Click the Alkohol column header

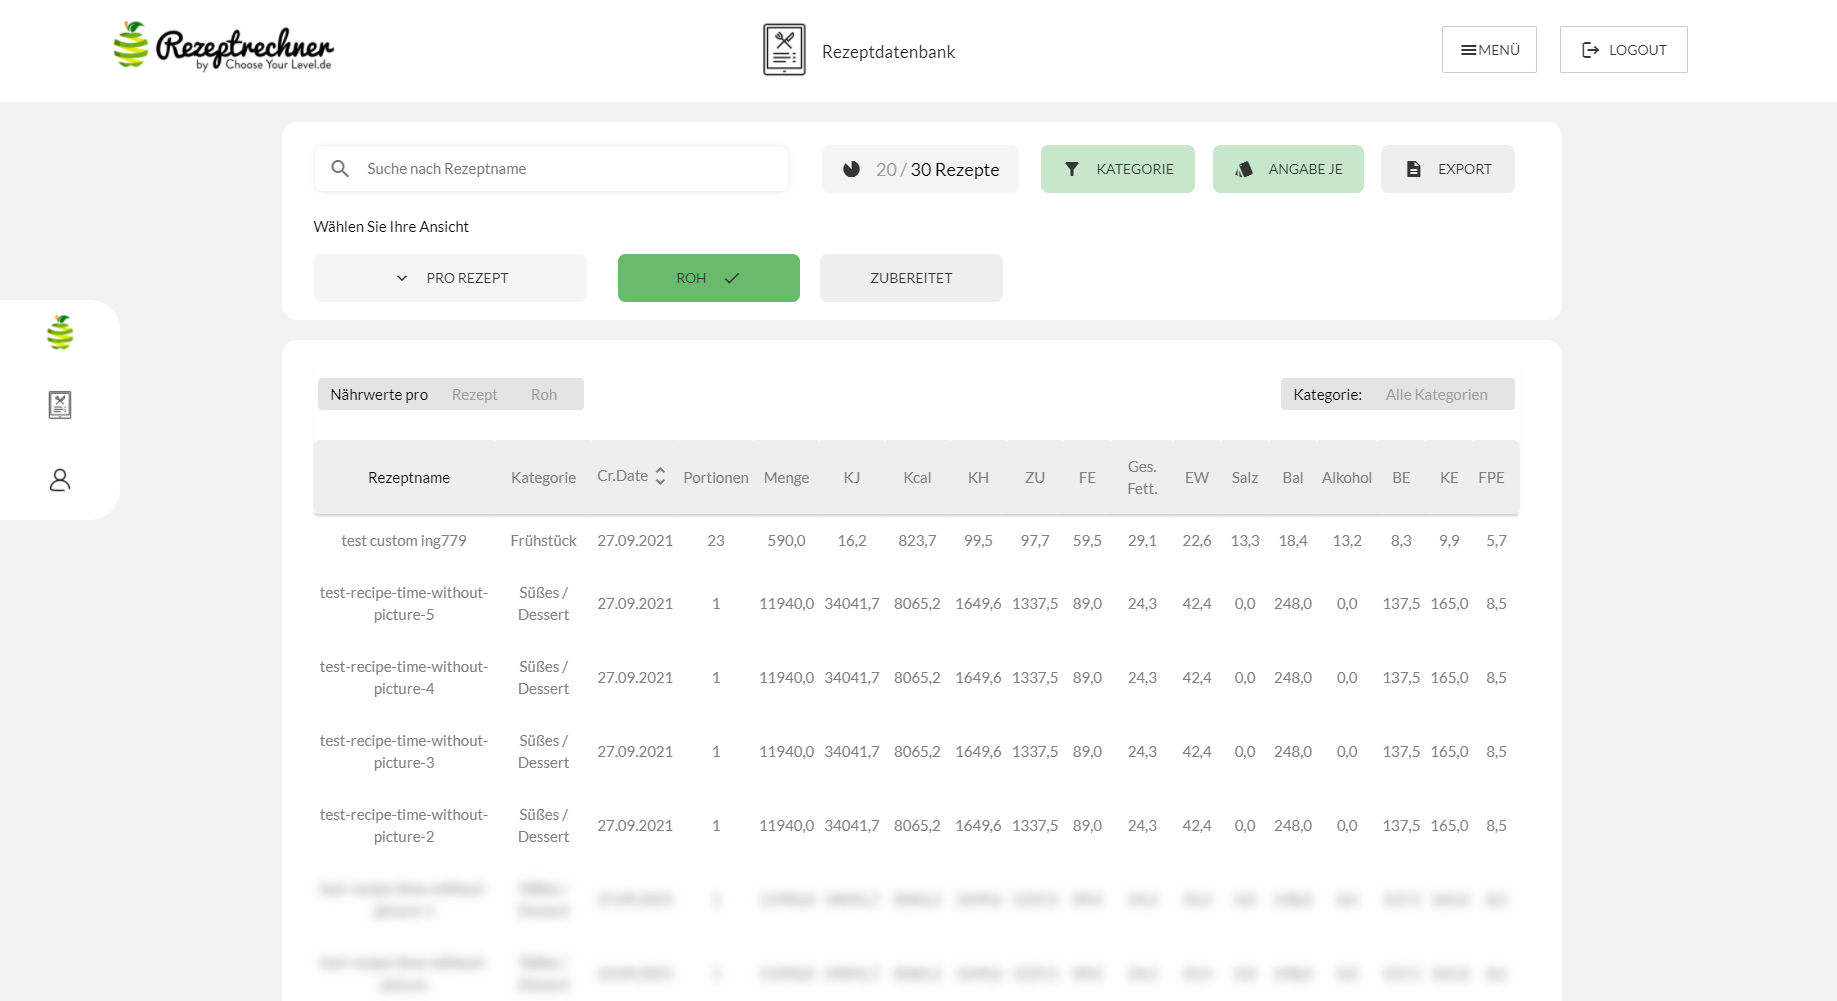[1347, 478]
